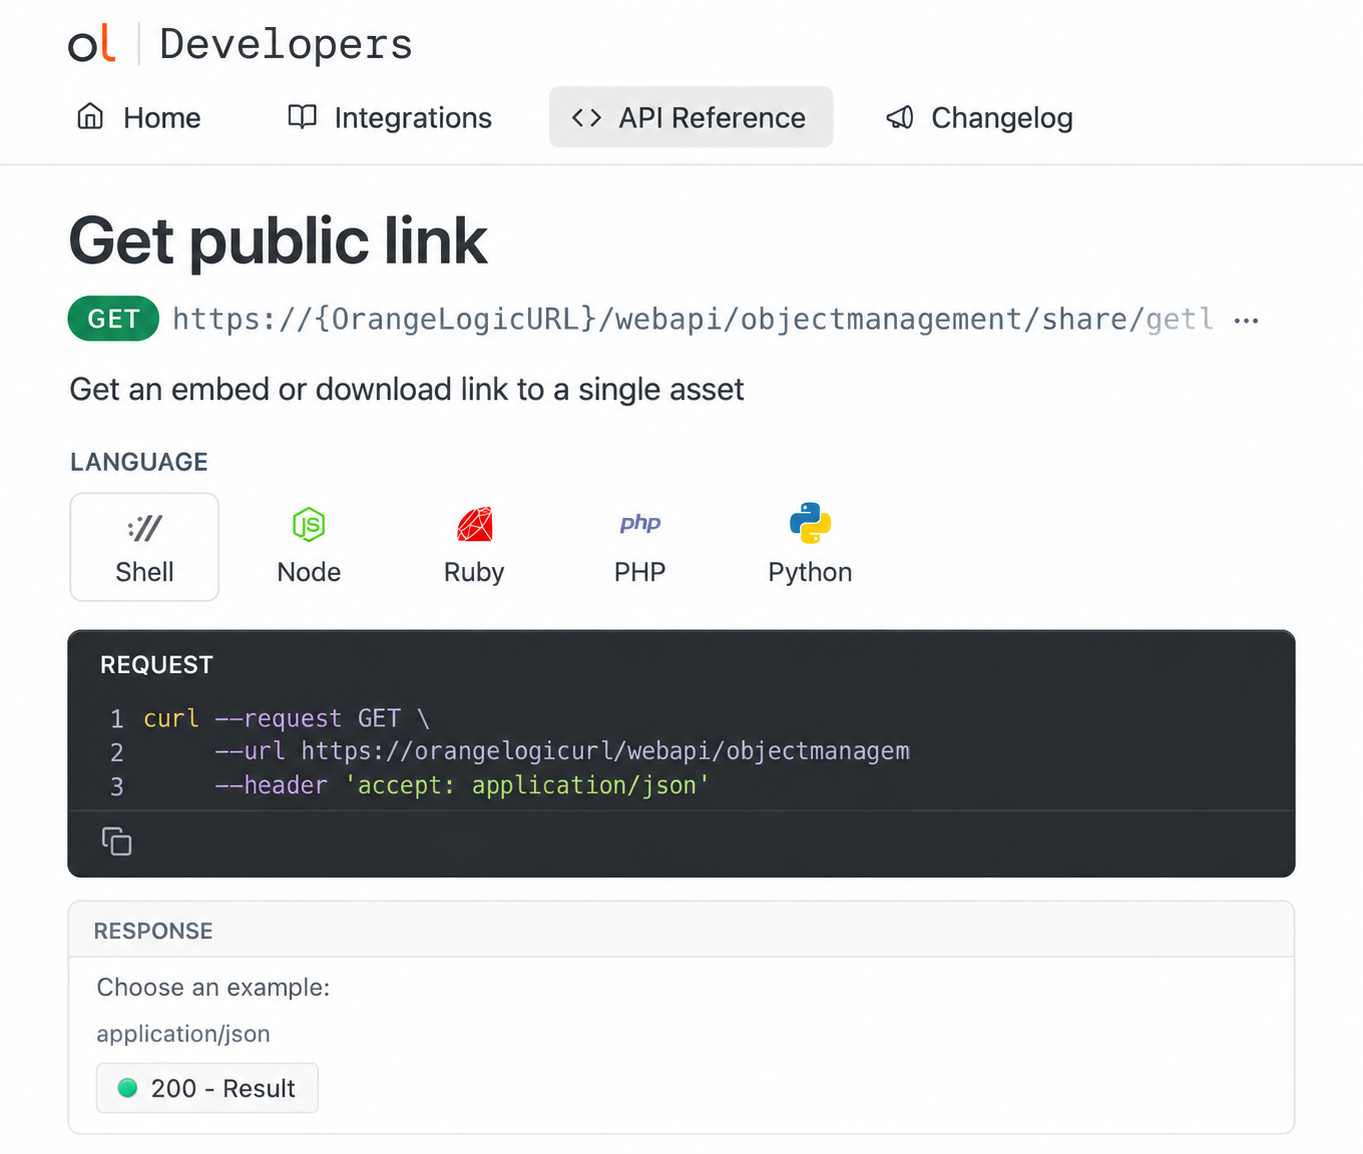Image resolution: width=1363 pixels, height=1154 pixels.
Task: Copy the request code snippet
Action: click(x=117, y=841)
